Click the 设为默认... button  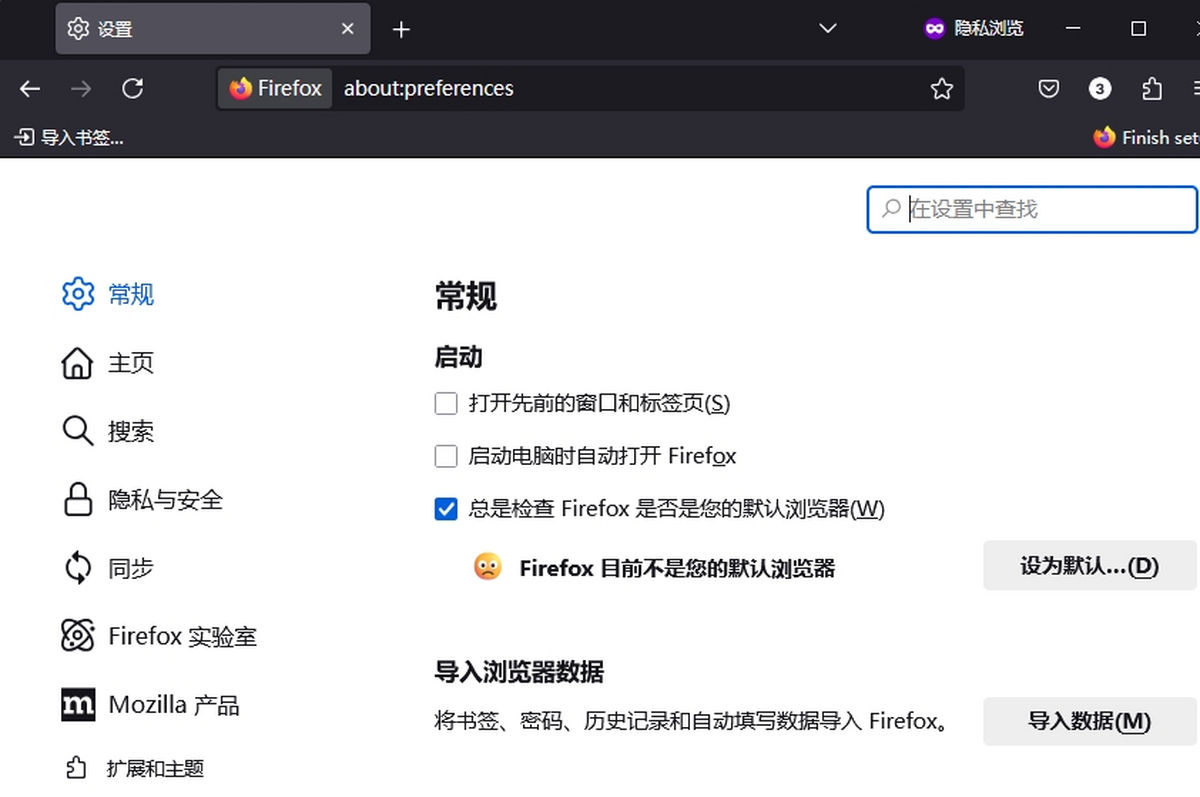1089,566
